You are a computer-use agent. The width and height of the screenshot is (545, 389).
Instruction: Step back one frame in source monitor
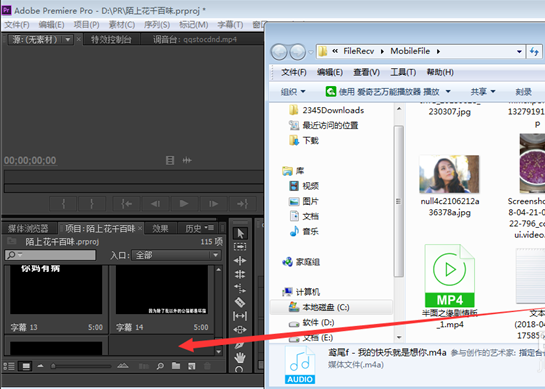tap(155, 204)
